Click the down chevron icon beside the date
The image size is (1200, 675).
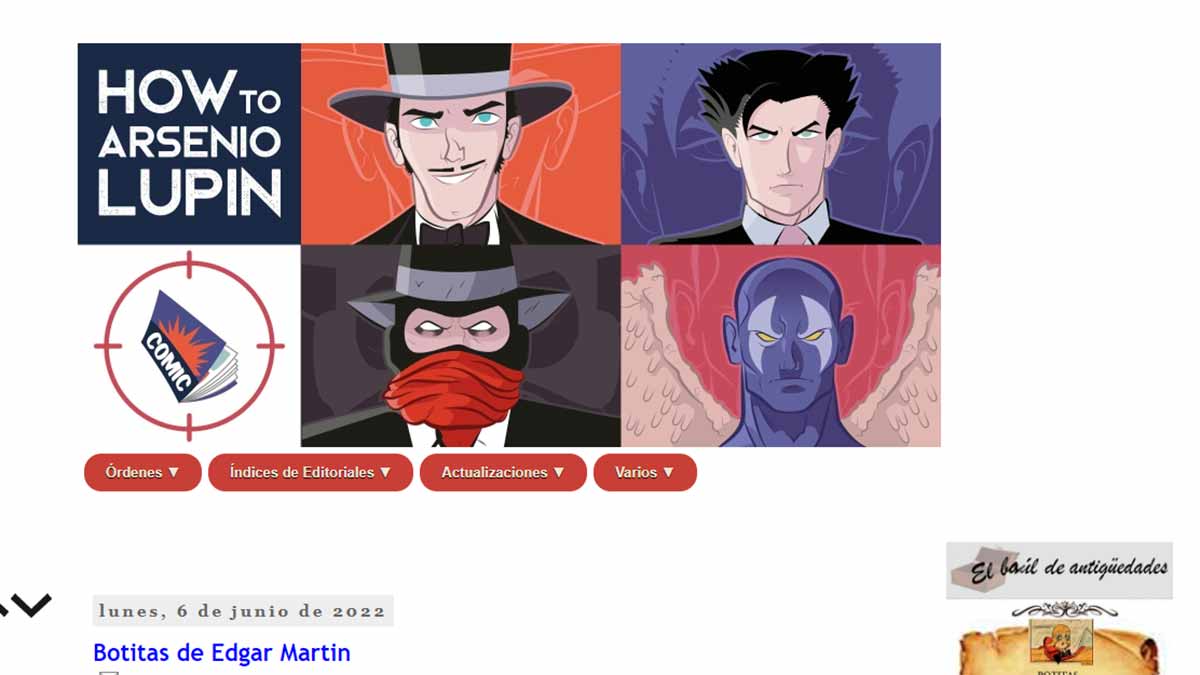31,605
